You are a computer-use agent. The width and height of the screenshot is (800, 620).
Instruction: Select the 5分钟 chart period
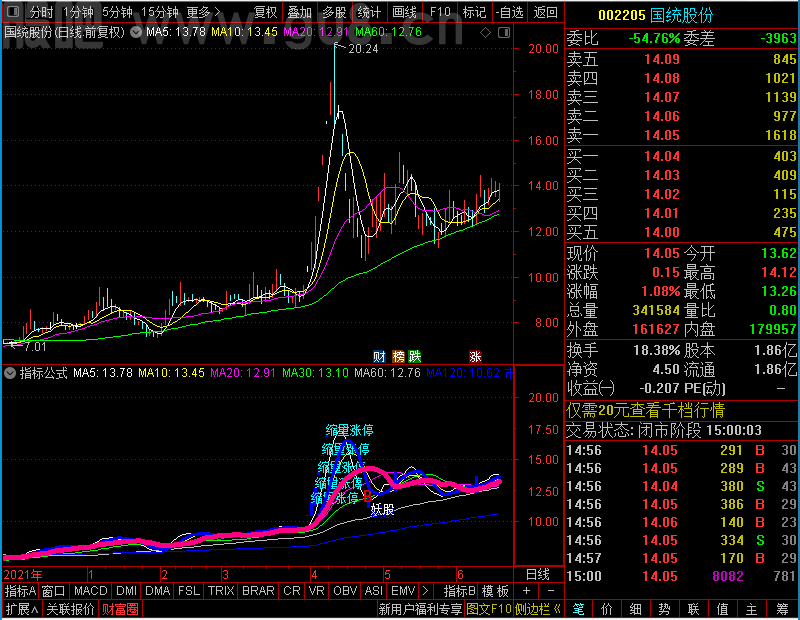coord(117,12)
